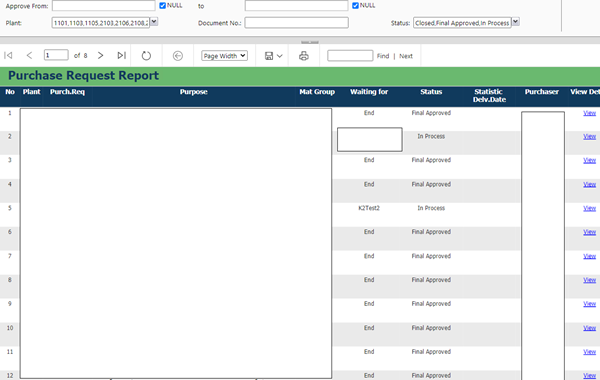
Task: Click the Purchaser column header
Action: 541,92
